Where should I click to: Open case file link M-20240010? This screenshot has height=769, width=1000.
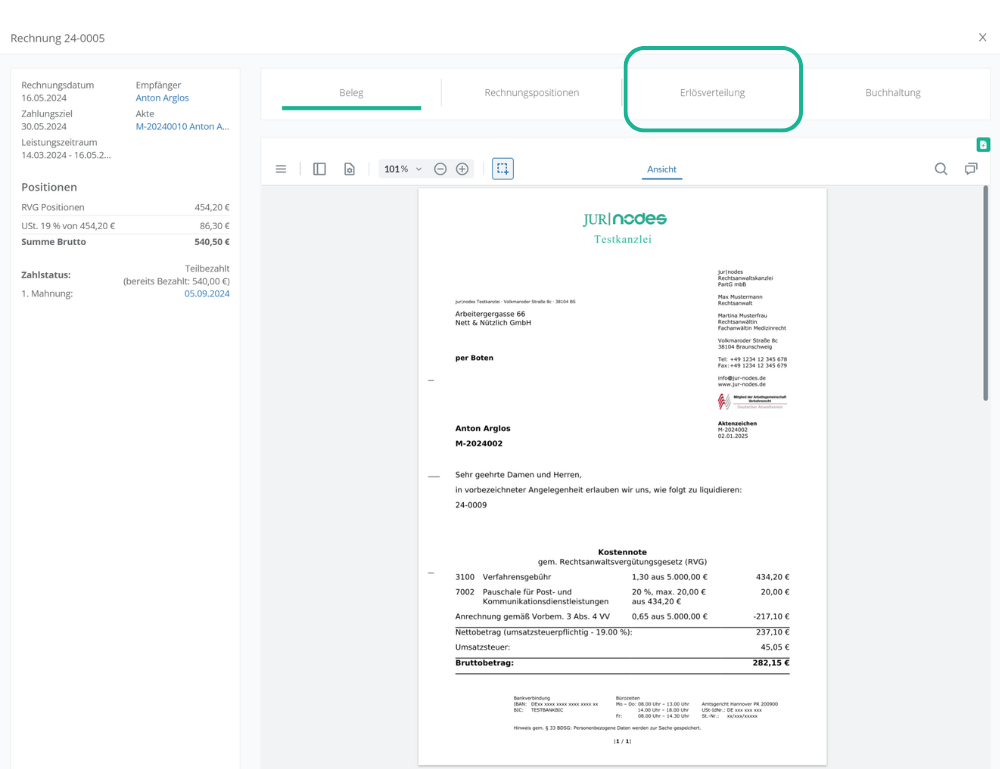point(182,127)
